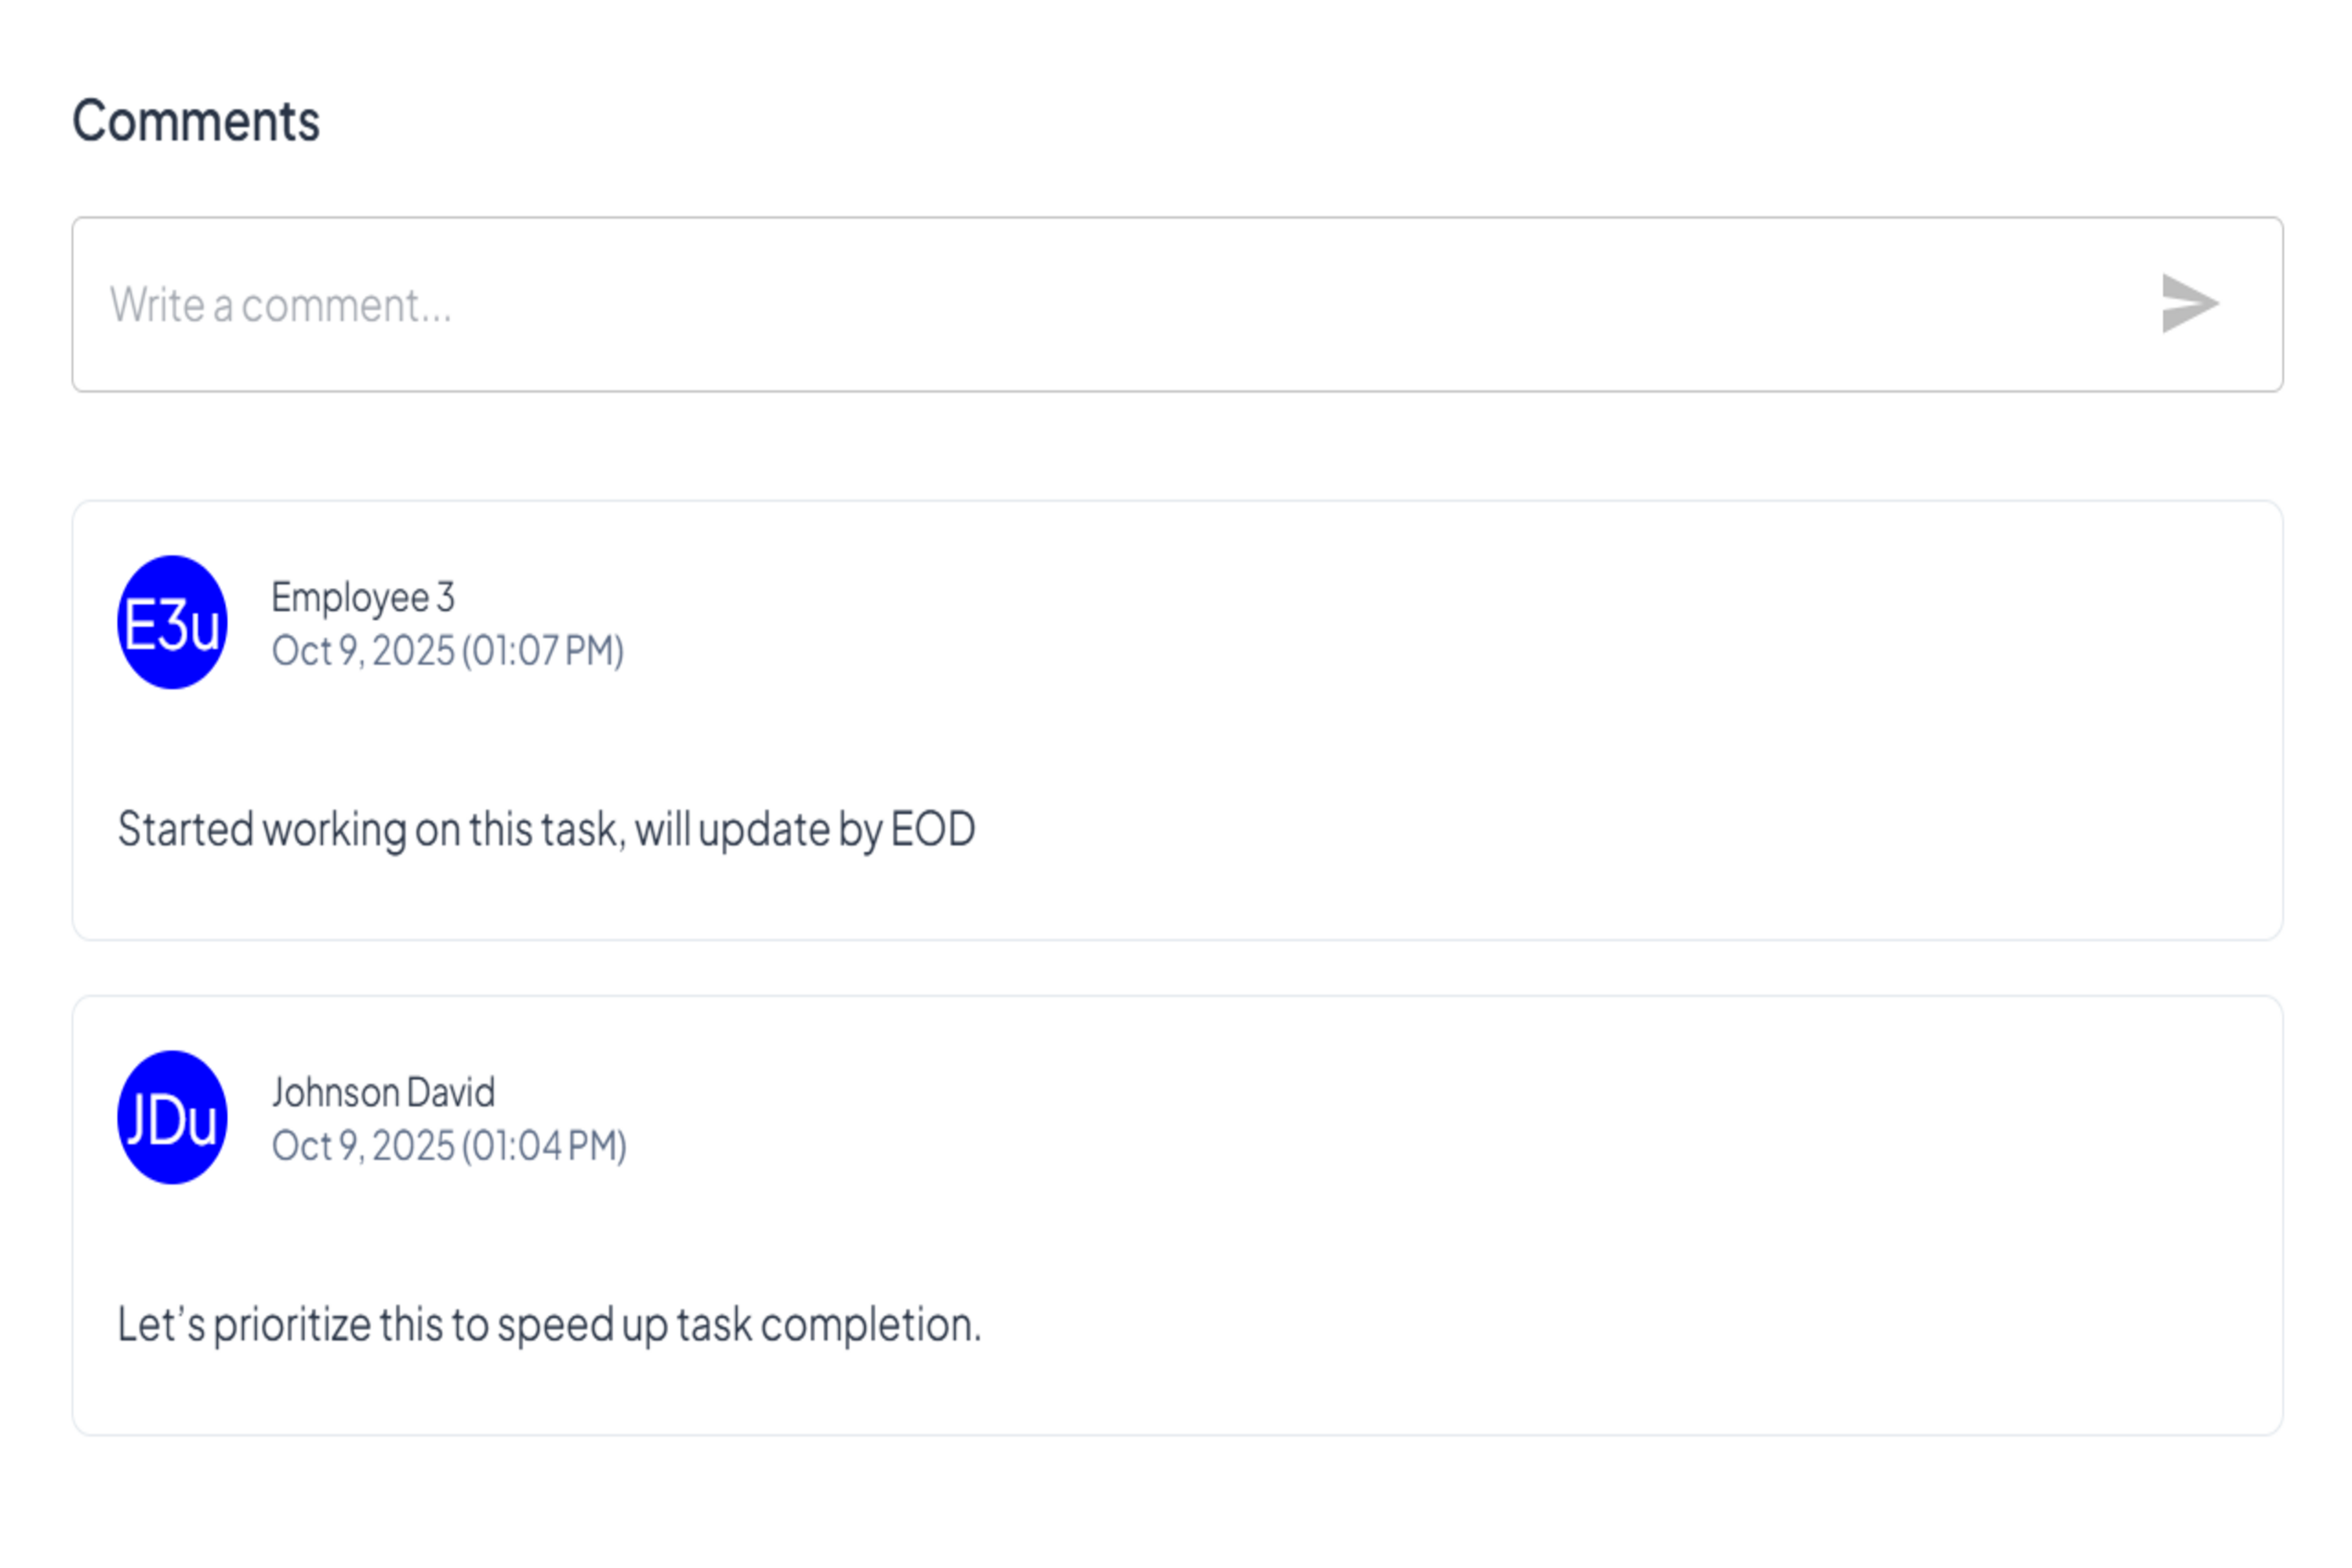Viewport: 2352px width, 1568px height.
Task: Open Employee 3's profile name
Action: coord(362,598)
